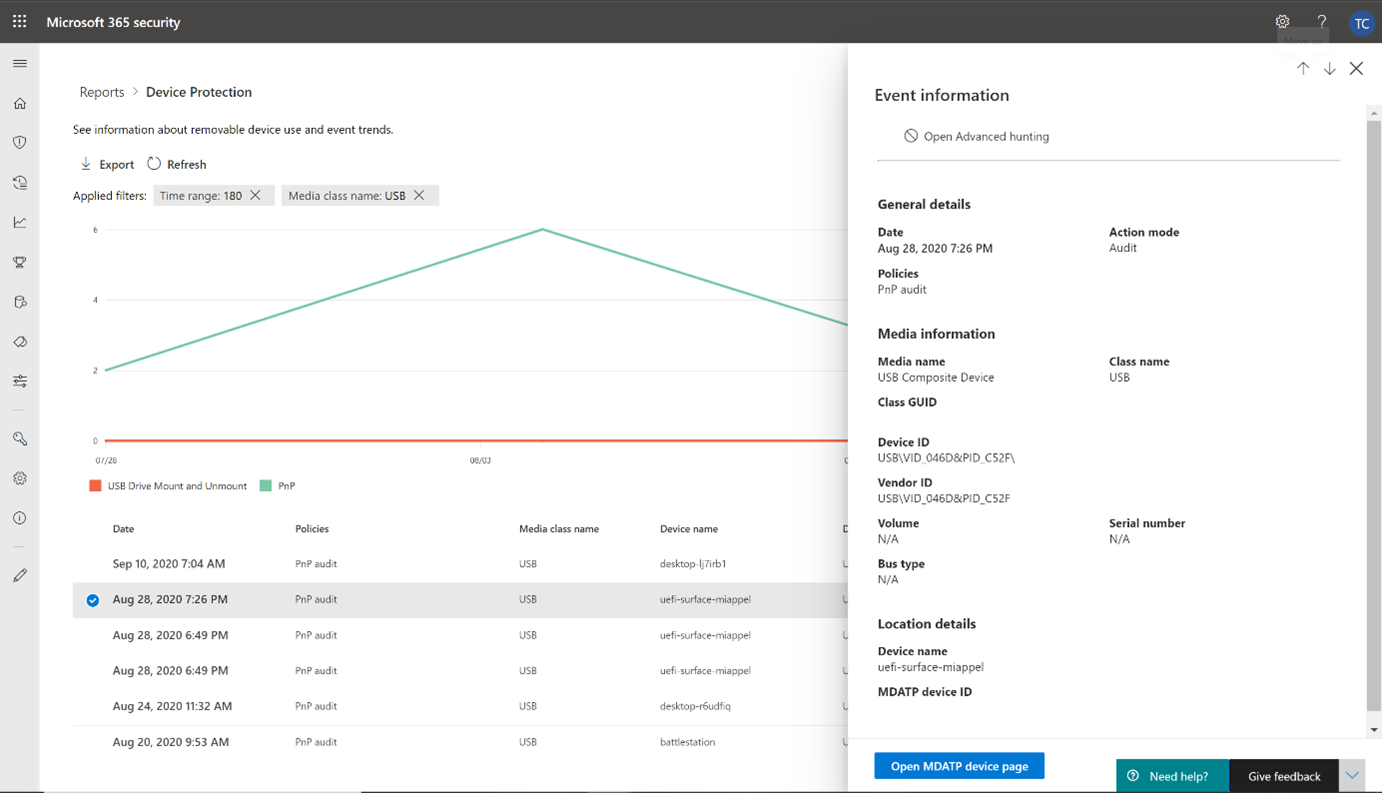Click the help question mark icon

click(1322, 21)
